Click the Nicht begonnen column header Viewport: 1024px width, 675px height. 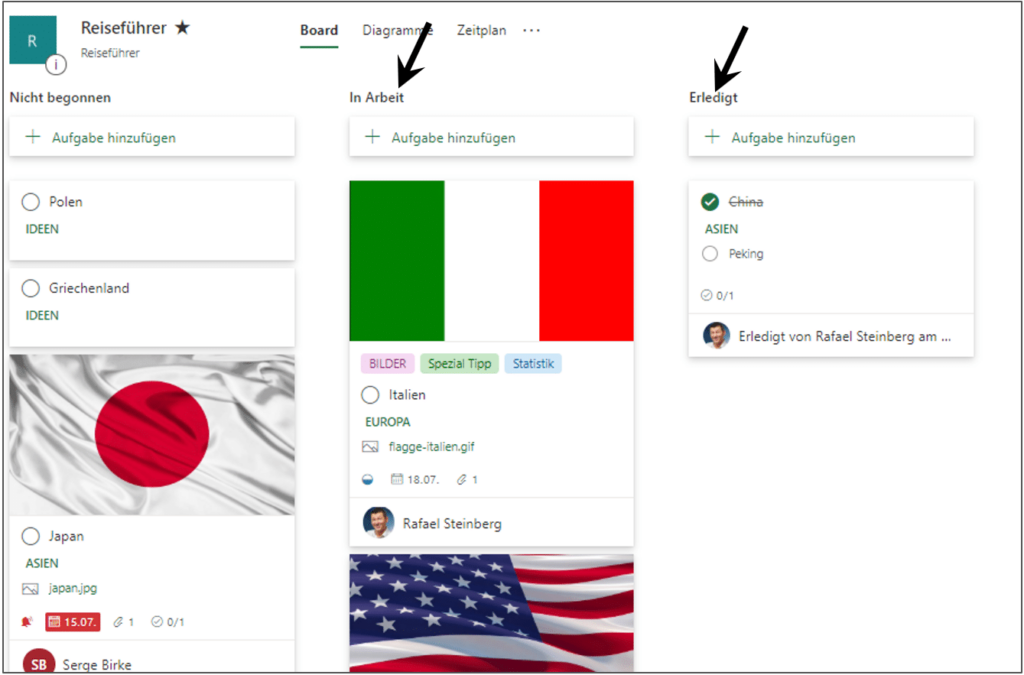pos(60,98)
